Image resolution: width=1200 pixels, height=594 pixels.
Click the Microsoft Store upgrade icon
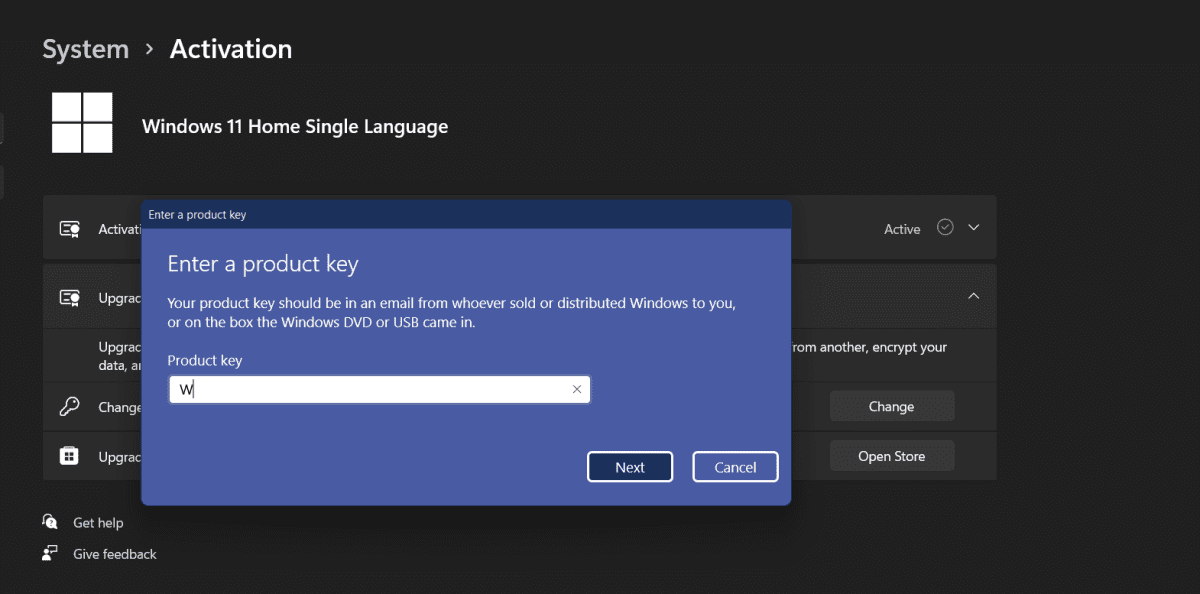pyautogui.click(x=69, y=456)
